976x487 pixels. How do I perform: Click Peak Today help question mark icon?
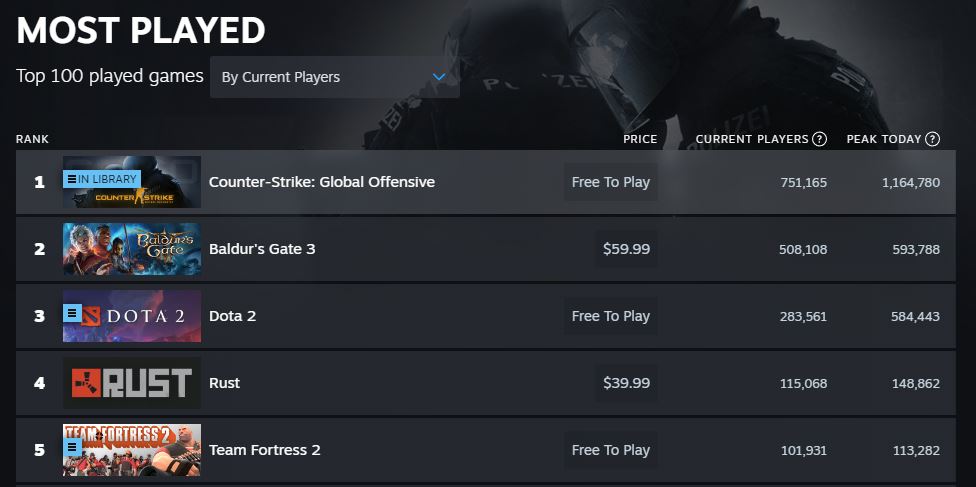point(932,139)
